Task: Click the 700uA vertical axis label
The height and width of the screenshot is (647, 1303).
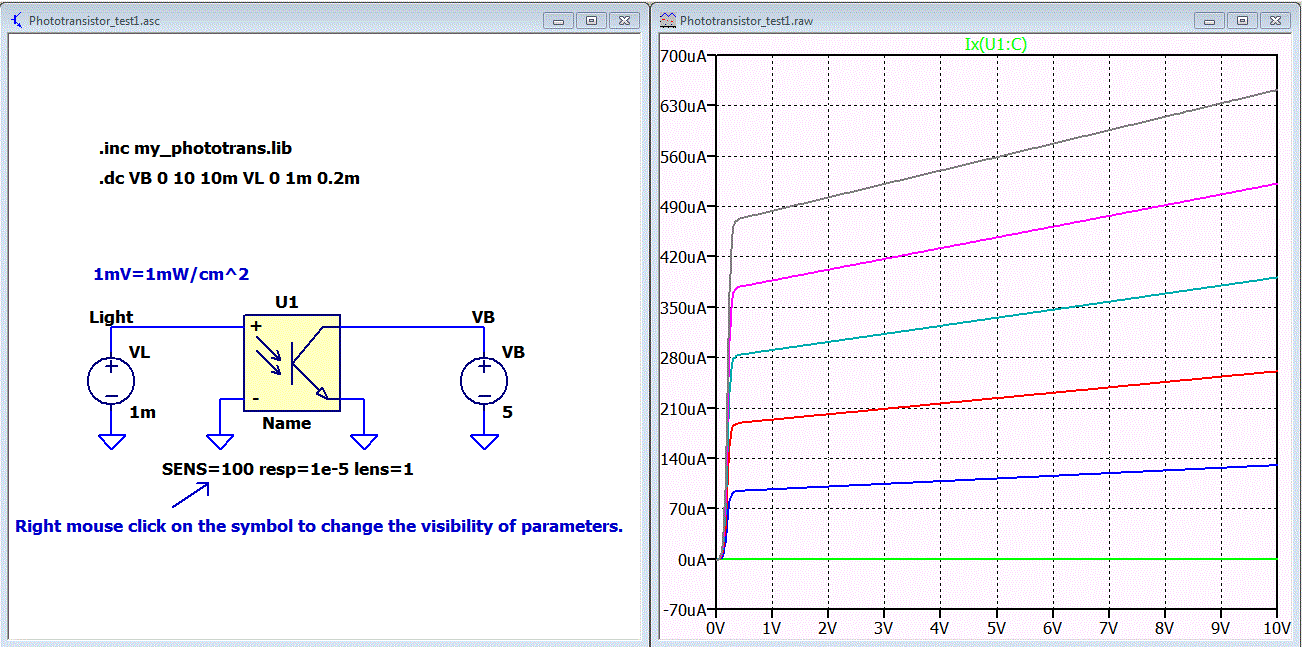Action: pyautogui.click(x=683, y=56)
